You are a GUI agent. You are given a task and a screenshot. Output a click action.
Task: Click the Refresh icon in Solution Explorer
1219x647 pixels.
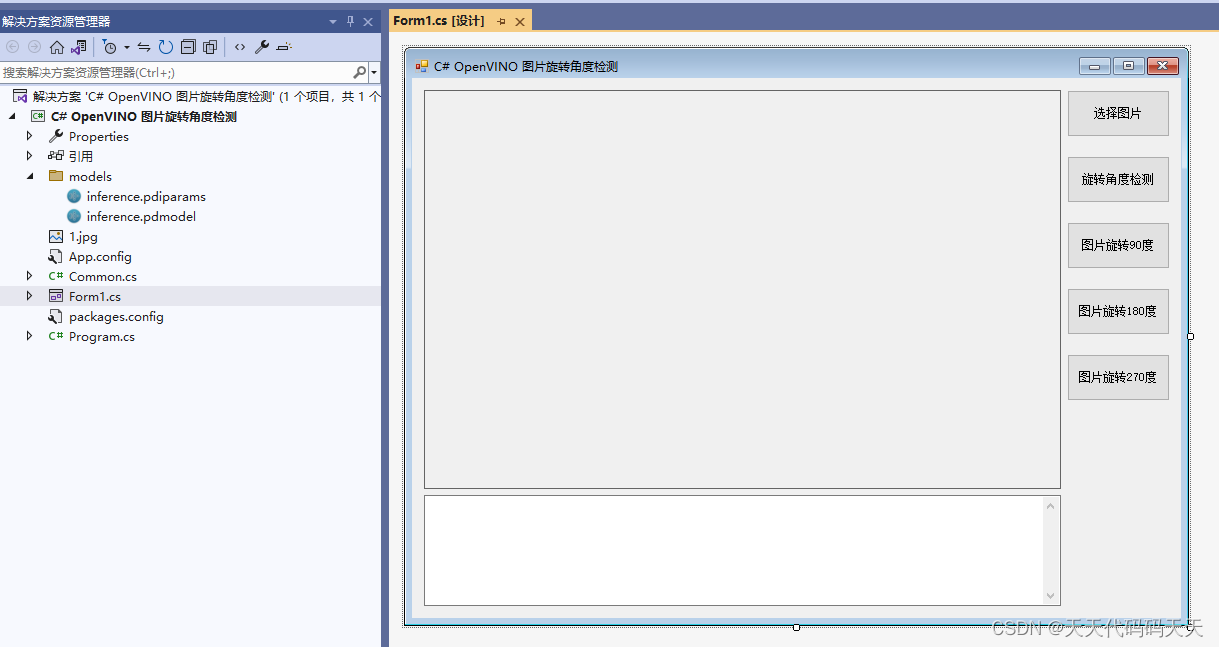click(165, 46)
